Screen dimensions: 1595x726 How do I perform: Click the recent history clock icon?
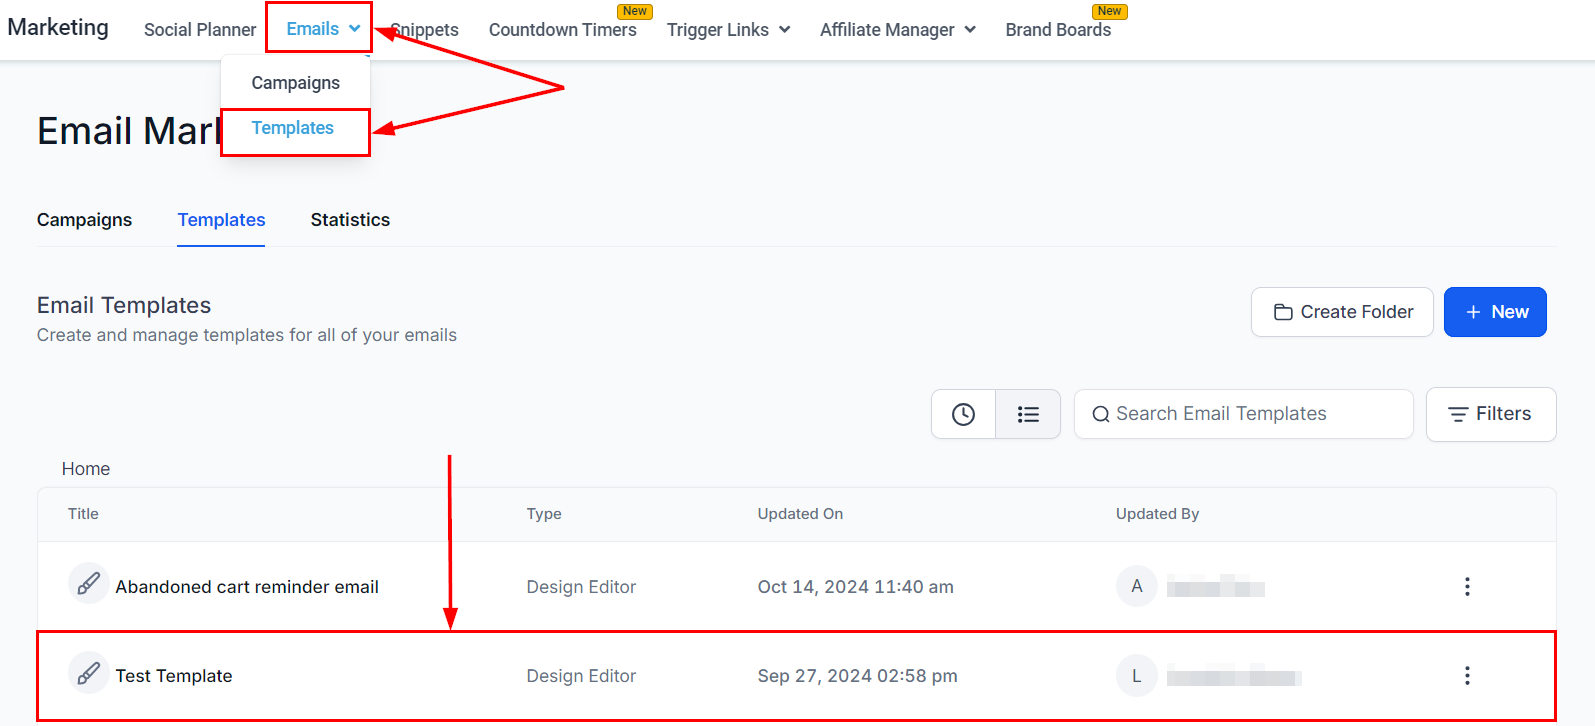963,414
